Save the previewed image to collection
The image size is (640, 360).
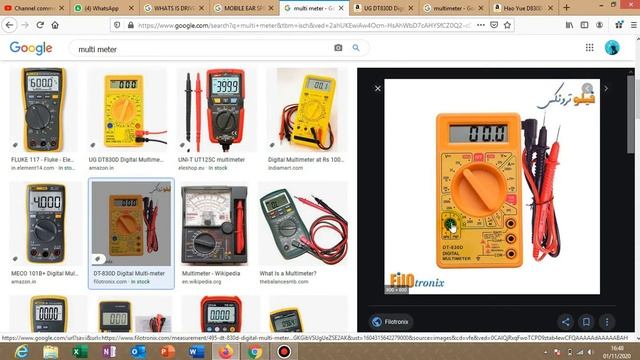click(x=586, y=322)
